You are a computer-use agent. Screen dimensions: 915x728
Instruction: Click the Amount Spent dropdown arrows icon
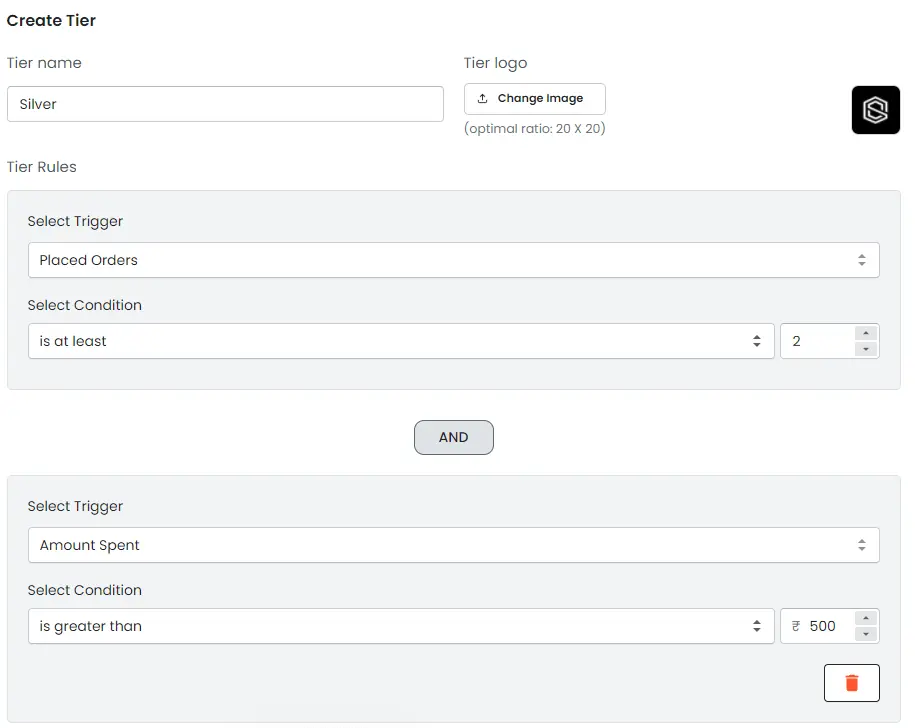861,545
